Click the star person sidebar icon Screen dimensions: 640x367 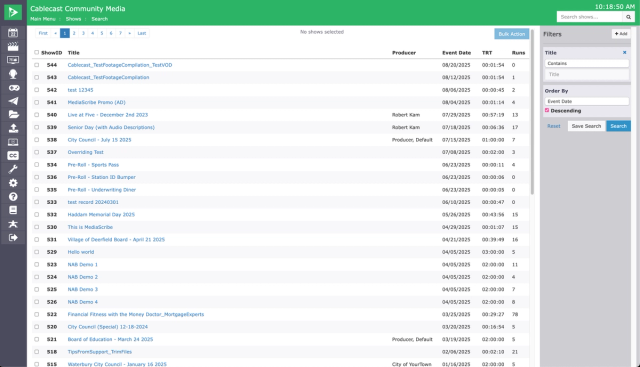[x=13, y=224]
